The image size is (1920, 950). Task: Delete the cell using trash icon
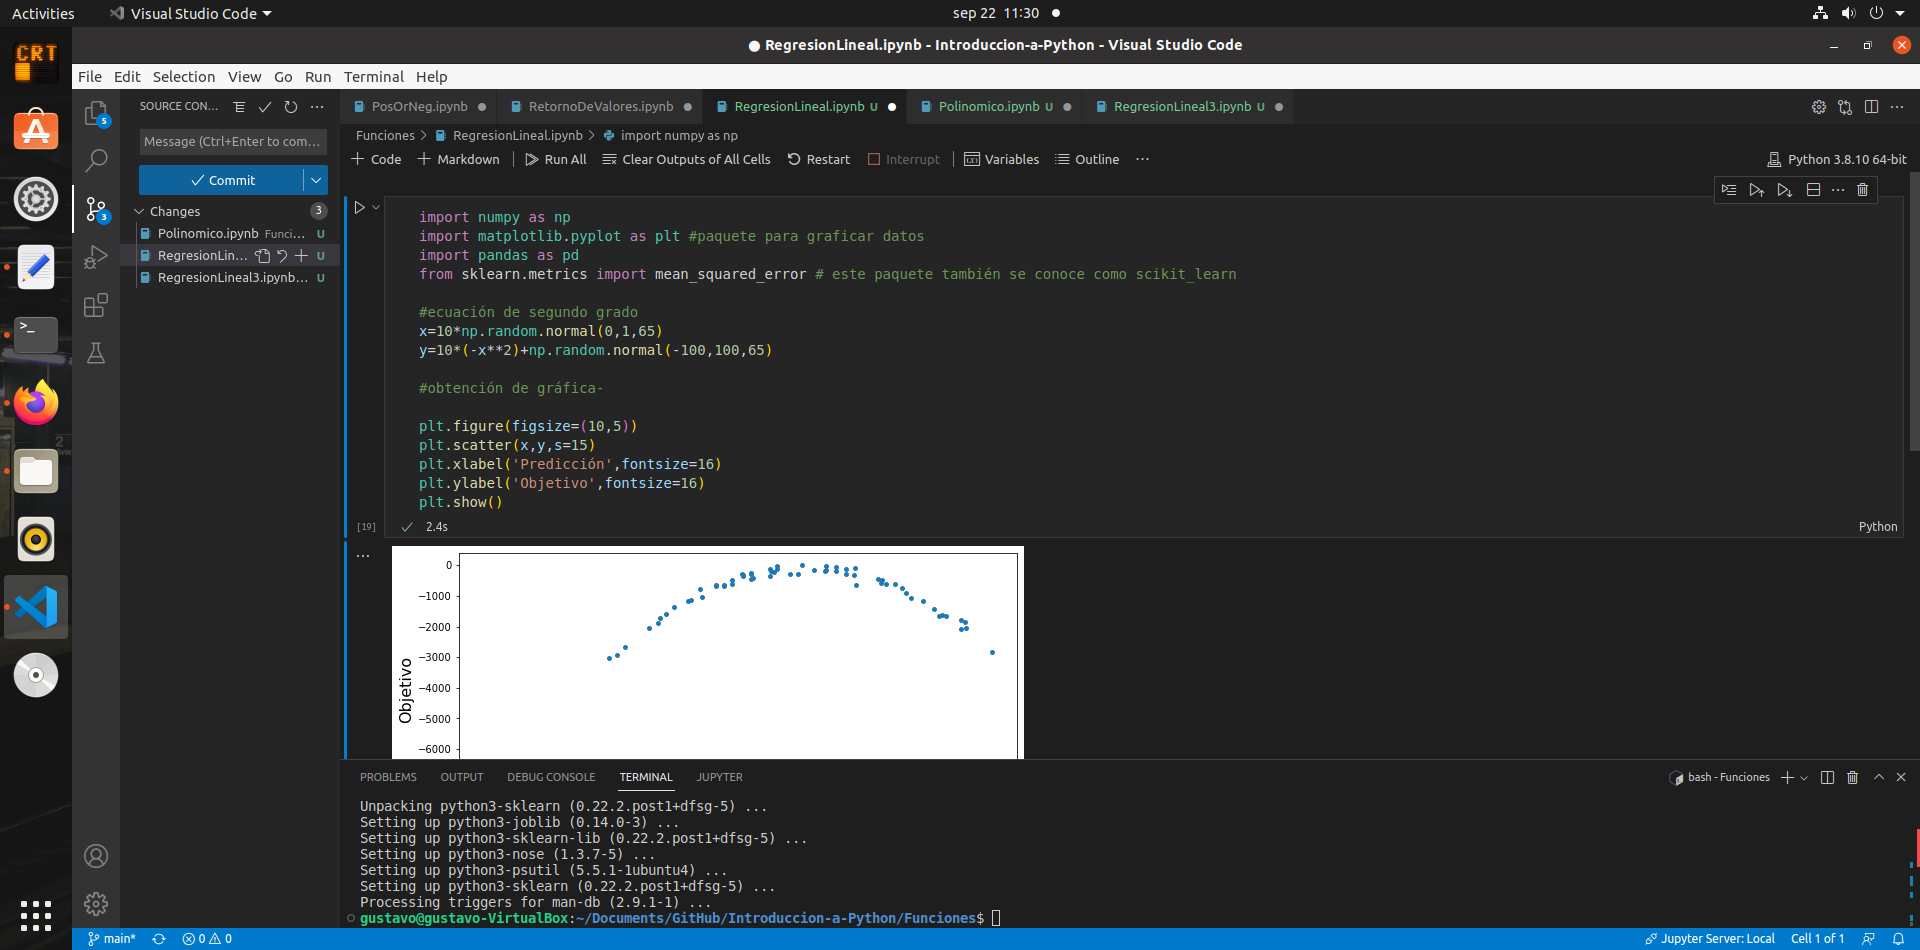[x=1862, y=190]
